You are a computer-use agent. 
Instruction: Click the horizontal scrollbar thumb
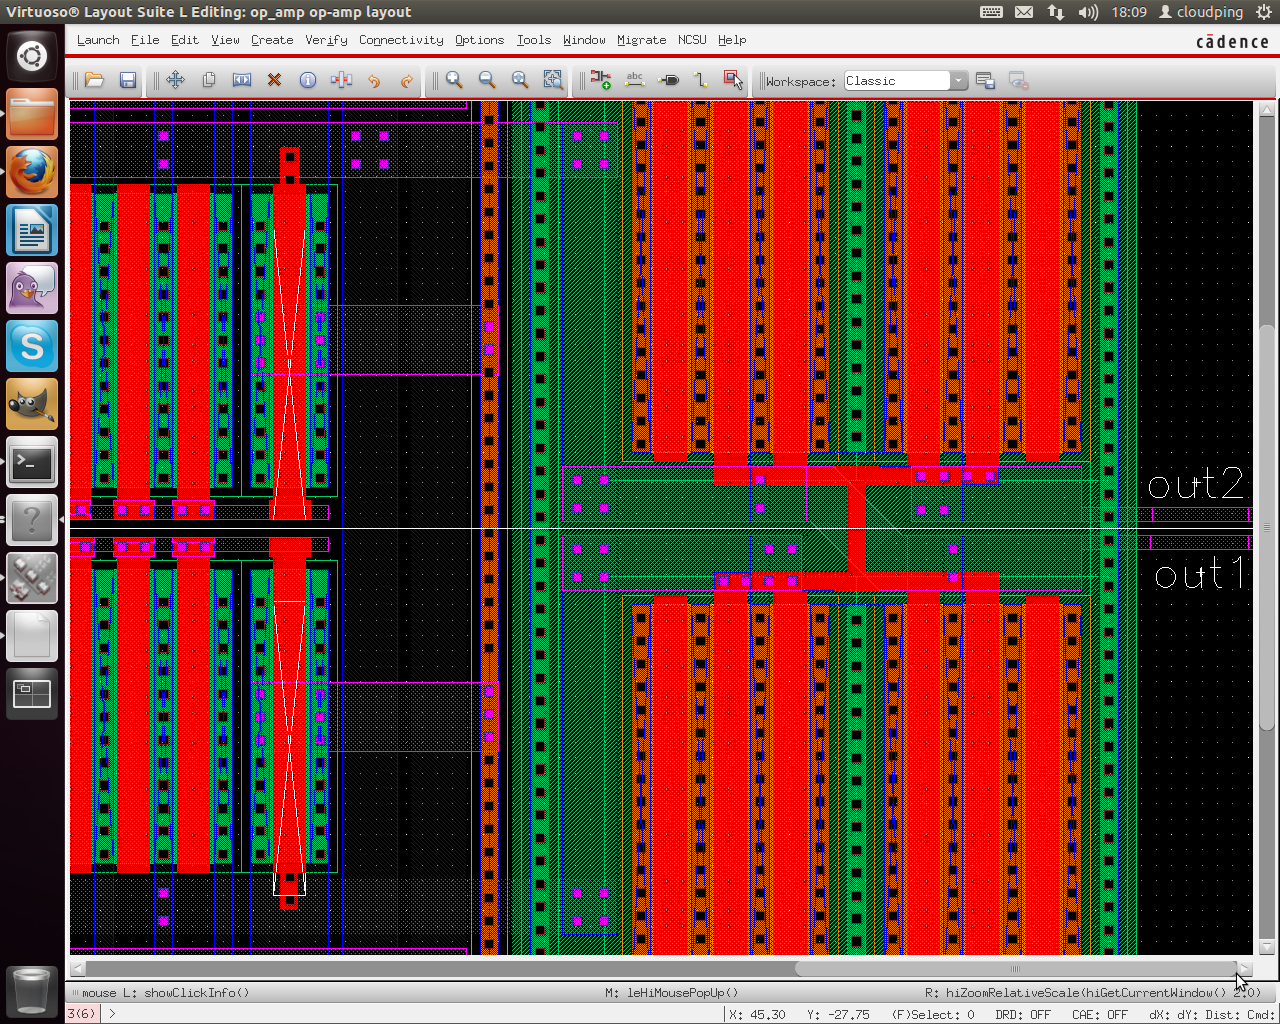[x=1016, y=968]
